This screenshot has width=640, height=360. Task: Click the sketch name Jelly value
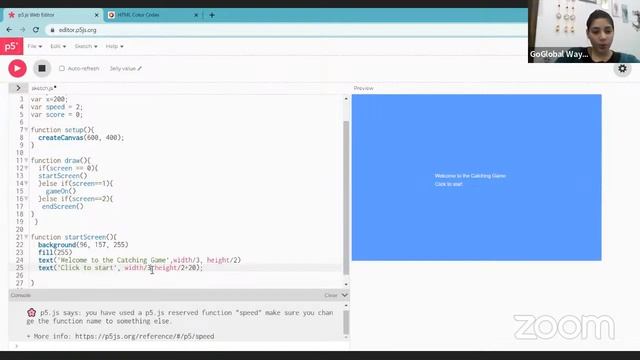click(x=122, y=69)
